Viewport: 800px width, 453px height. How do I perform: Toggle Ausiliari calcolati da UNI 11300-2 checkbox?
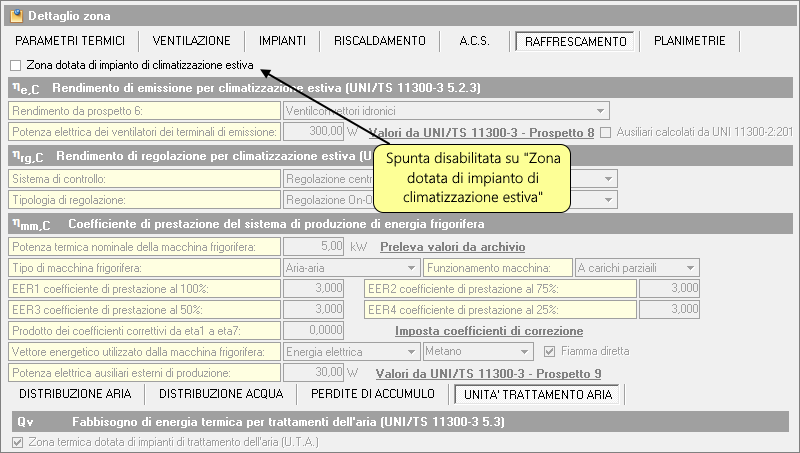coord(605,131)
